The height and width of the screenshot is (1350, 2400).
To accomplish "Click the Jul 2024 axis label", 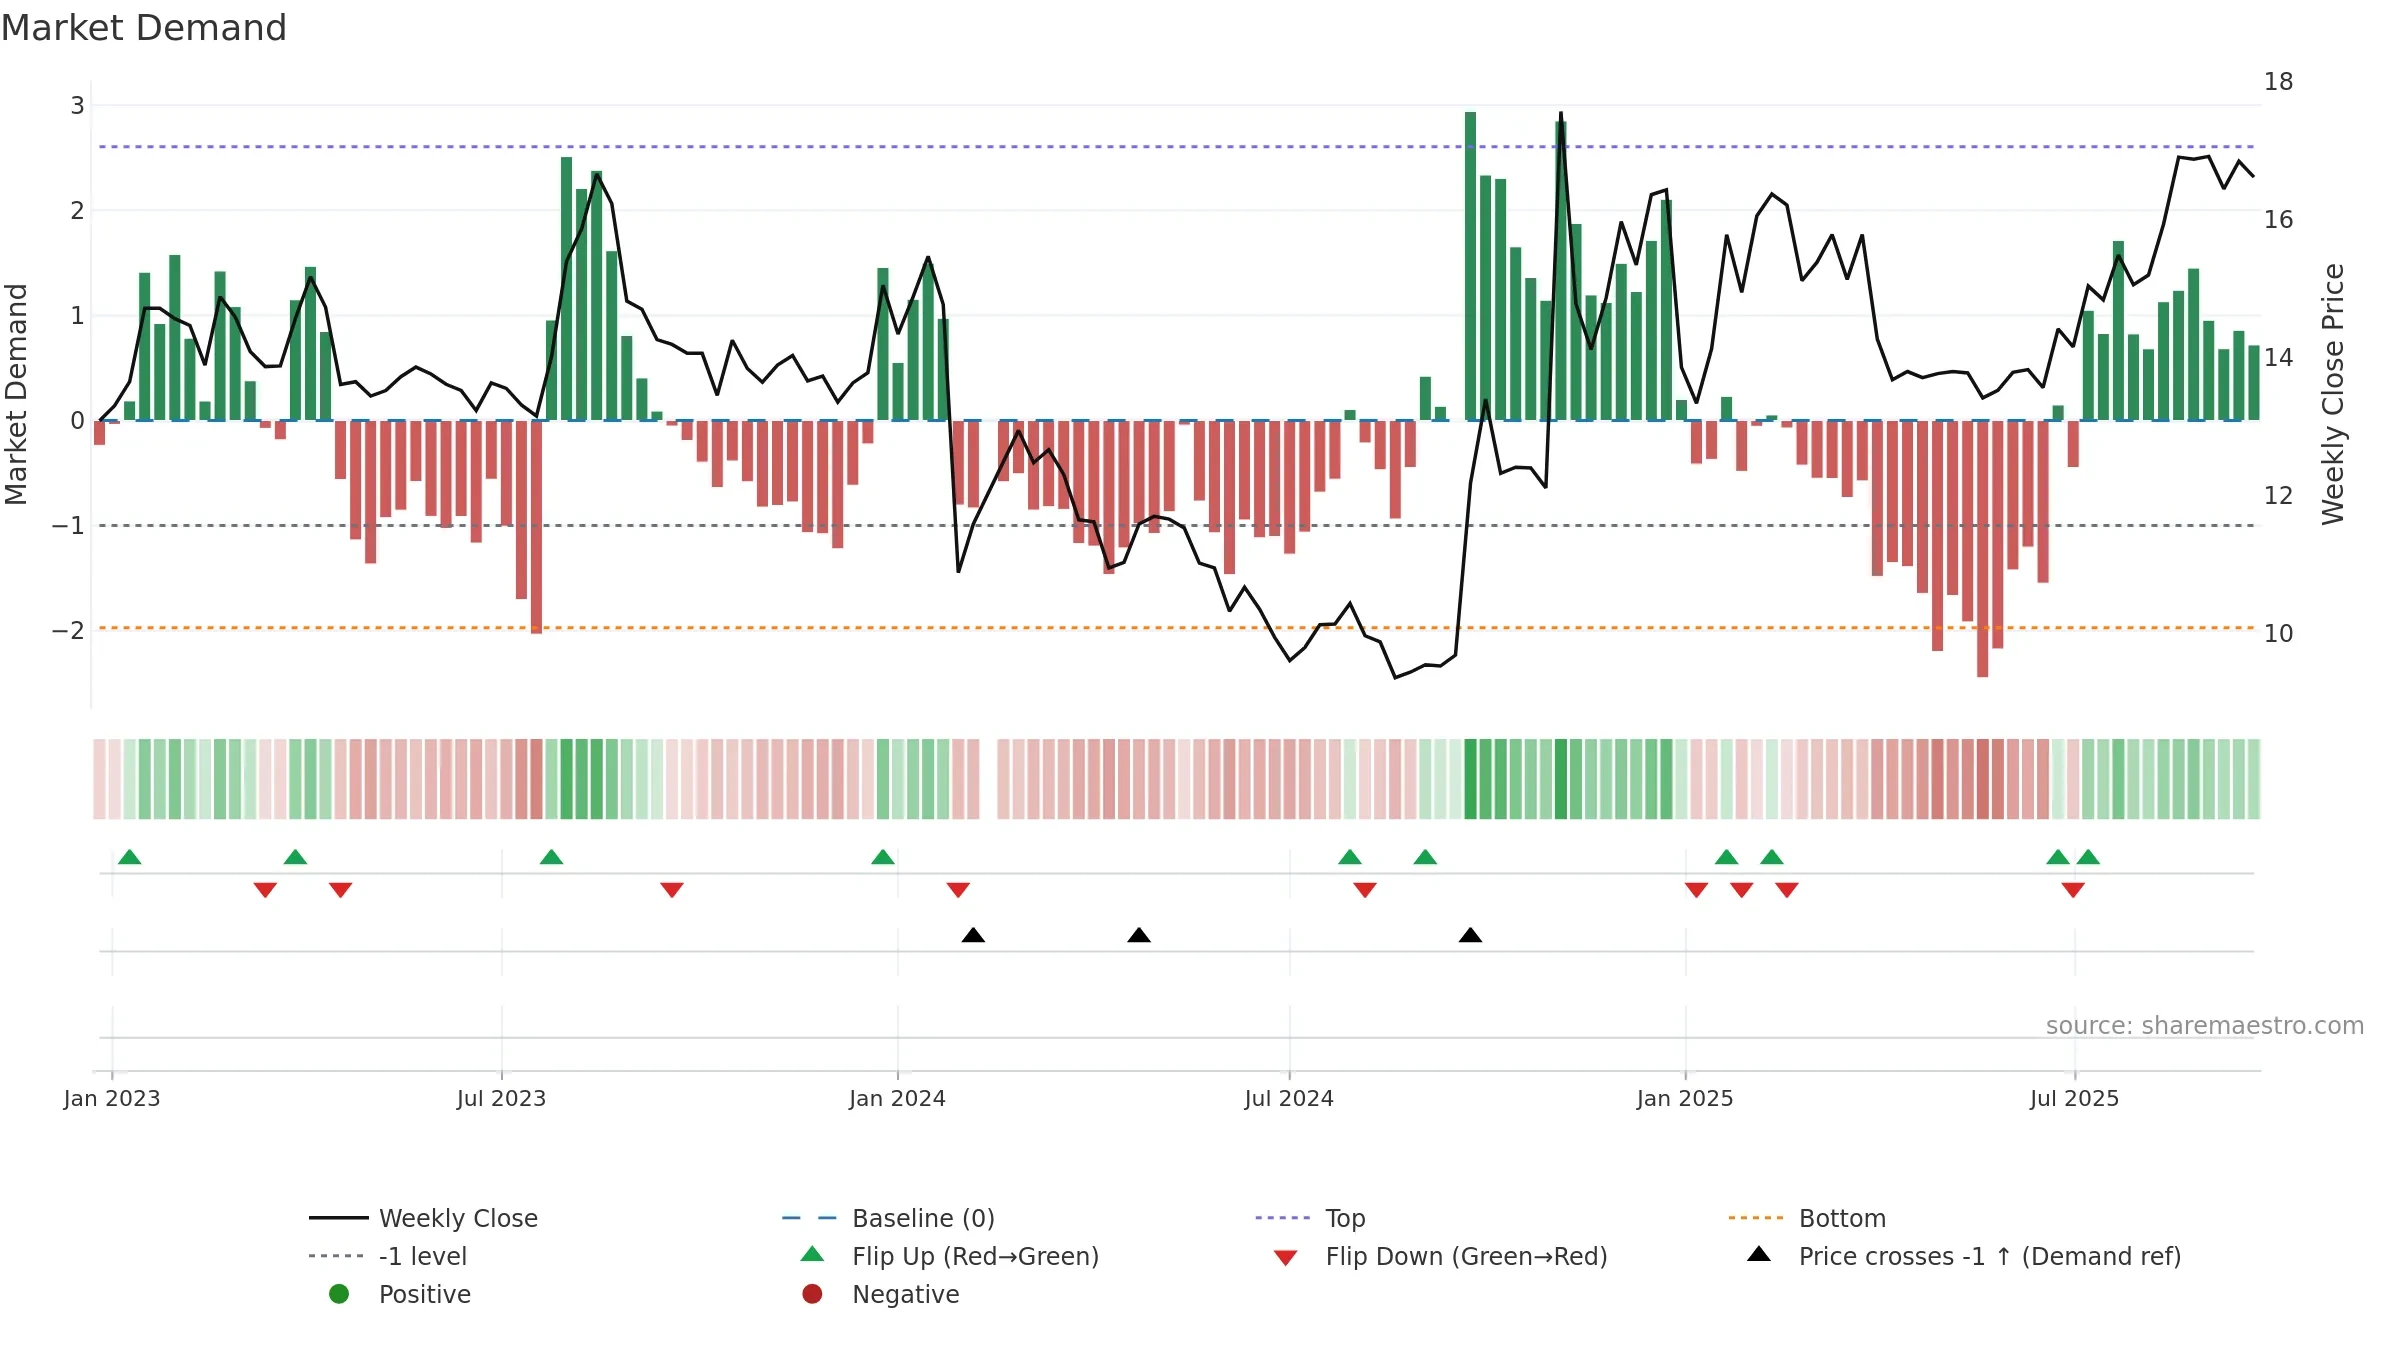I will tap(1289, 1098).
